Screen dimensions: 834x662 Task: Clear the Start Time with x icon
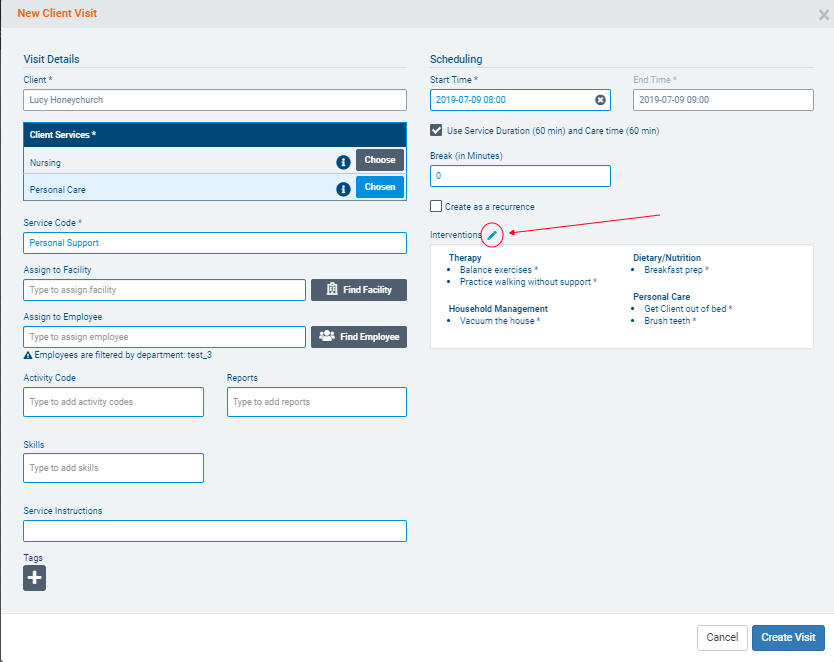tap(600, 100)
